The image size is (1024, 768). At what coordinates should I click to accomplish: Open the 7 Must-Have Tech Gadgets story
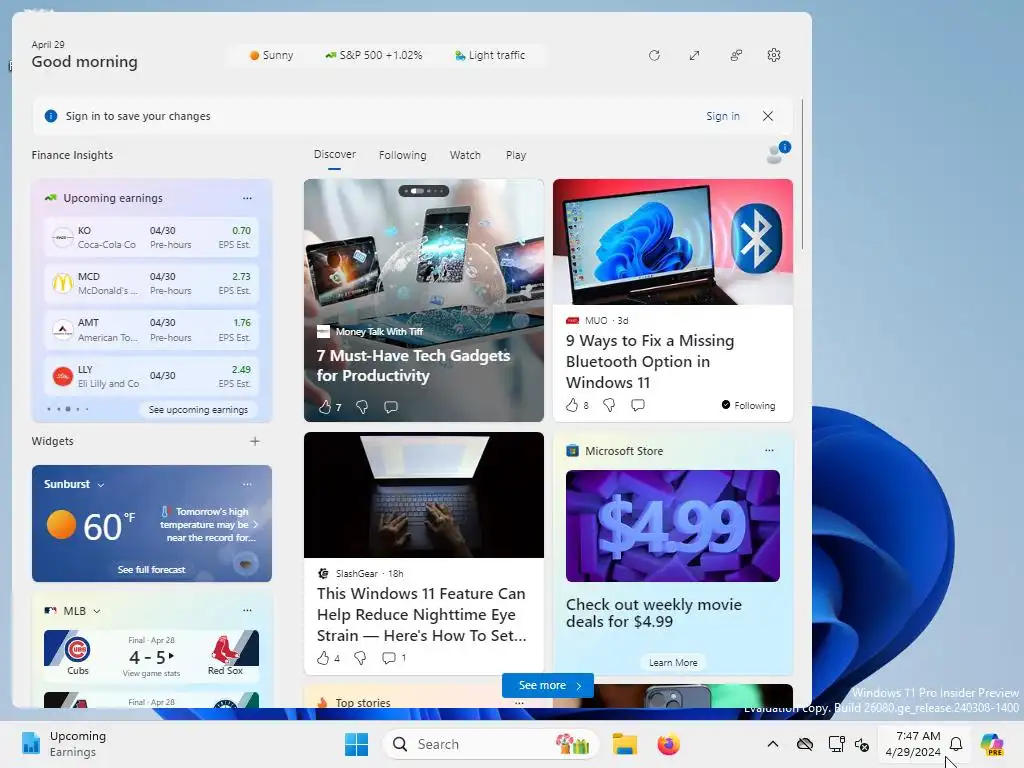click(413, 366)
